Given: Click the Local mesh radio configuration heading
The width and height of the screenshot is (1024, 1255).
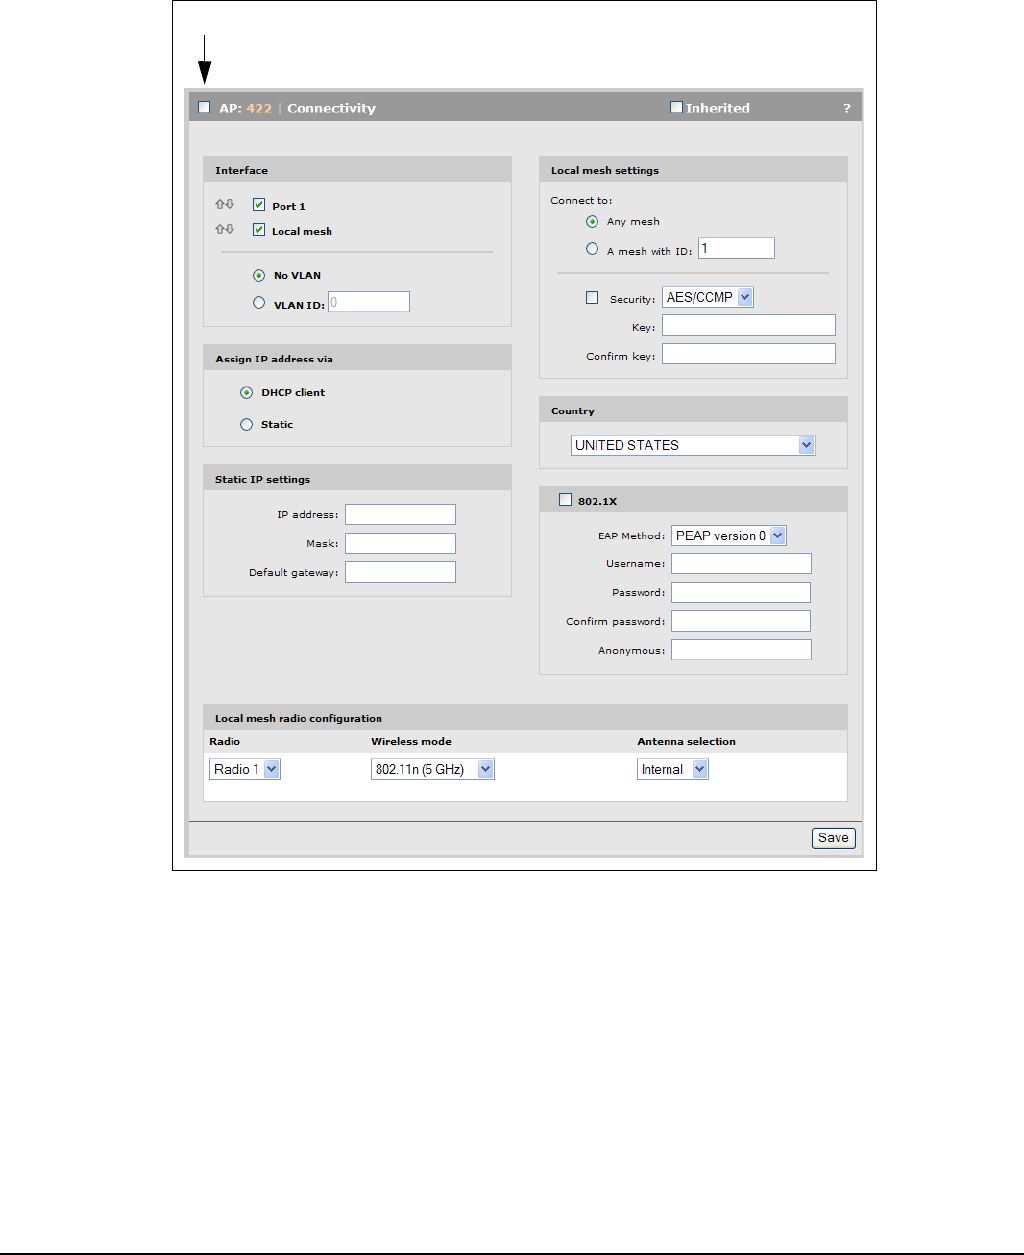Looking at the screenshot, I should pos(298,718).
